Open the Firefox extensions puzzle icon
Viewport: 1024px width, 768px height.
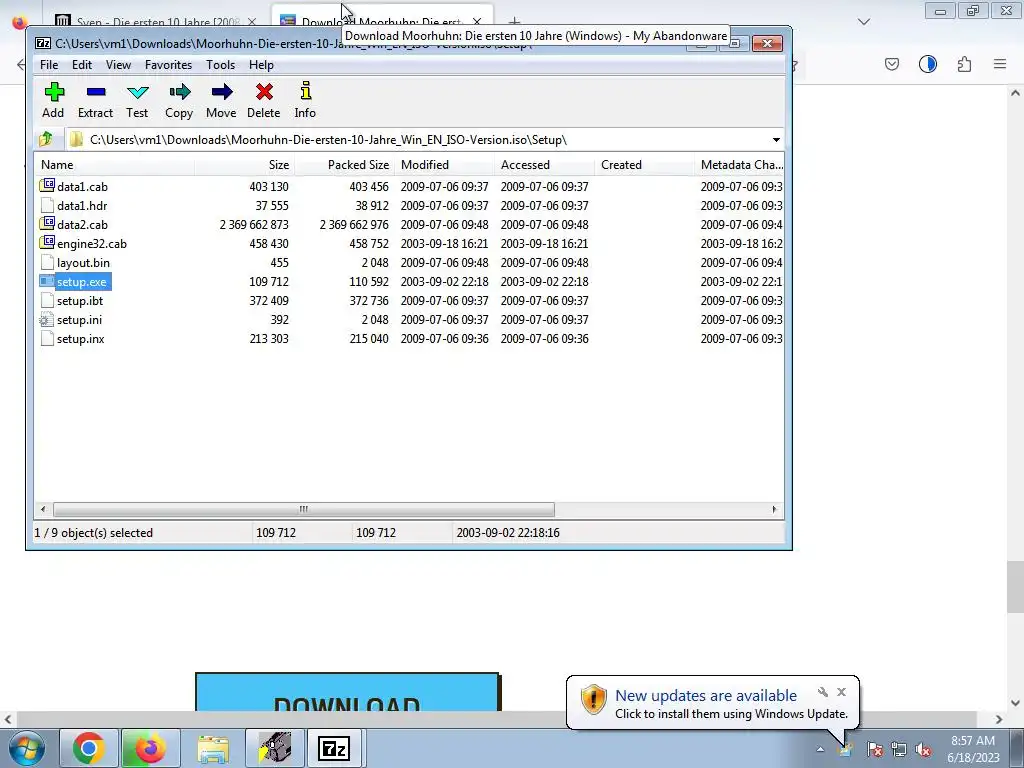pyautogui.click(x=964, y=64)
